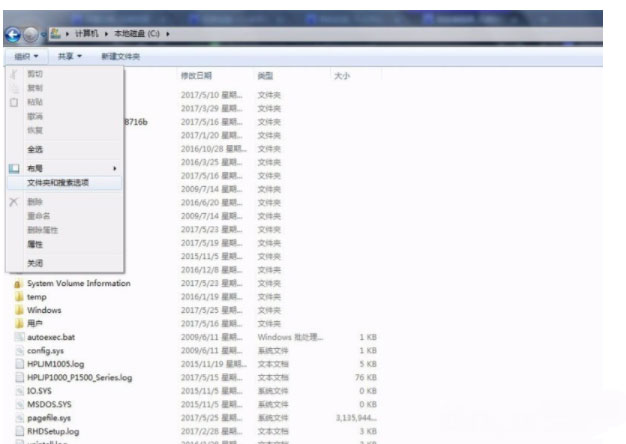The height and width of the screenshot is (444, 626).
Task: Select the 用户 folder name
Action: point(35,323)
